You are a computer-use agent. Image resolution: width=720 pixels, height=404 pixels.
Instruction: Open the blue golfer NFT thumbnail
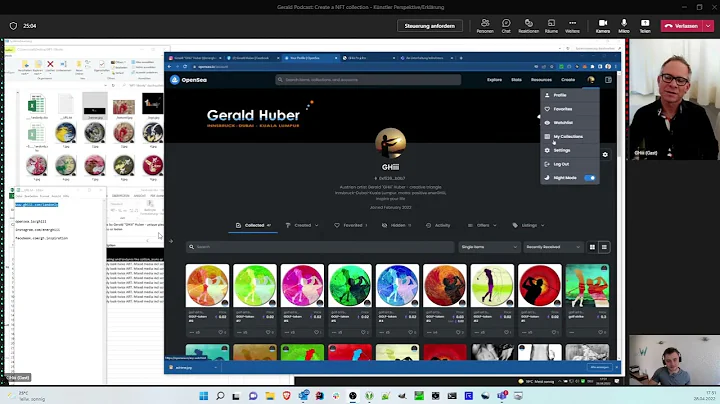click(397, 286)
